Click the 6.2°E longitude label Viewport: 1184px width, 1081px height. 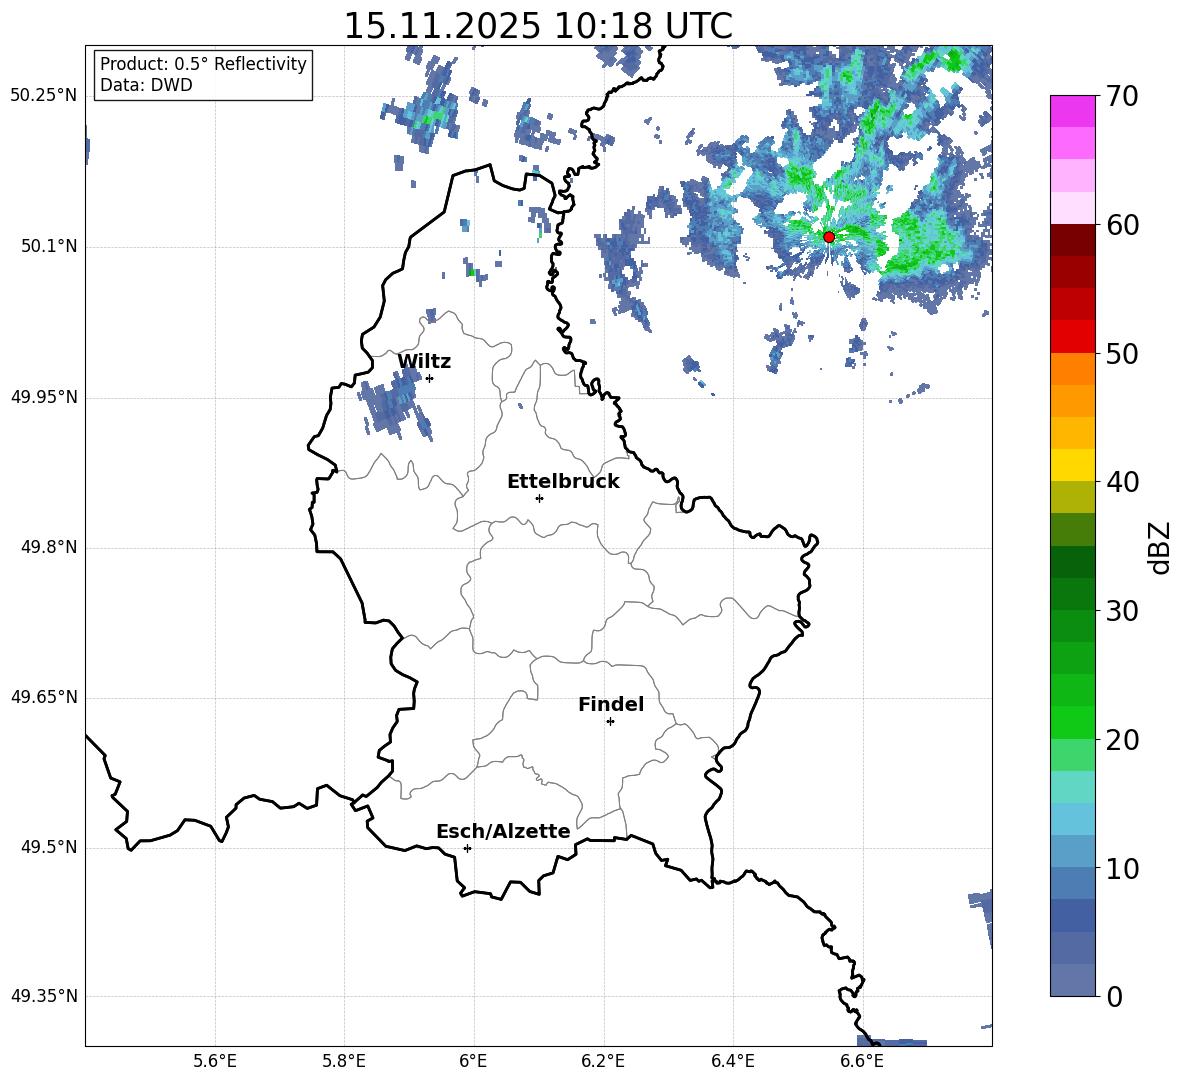pos(603,1061)
